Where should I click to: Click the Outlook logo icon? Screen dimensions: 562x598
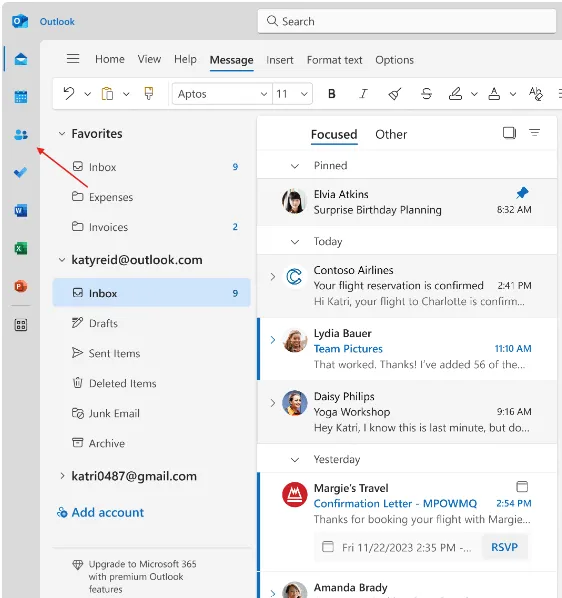tap(20, 21)
